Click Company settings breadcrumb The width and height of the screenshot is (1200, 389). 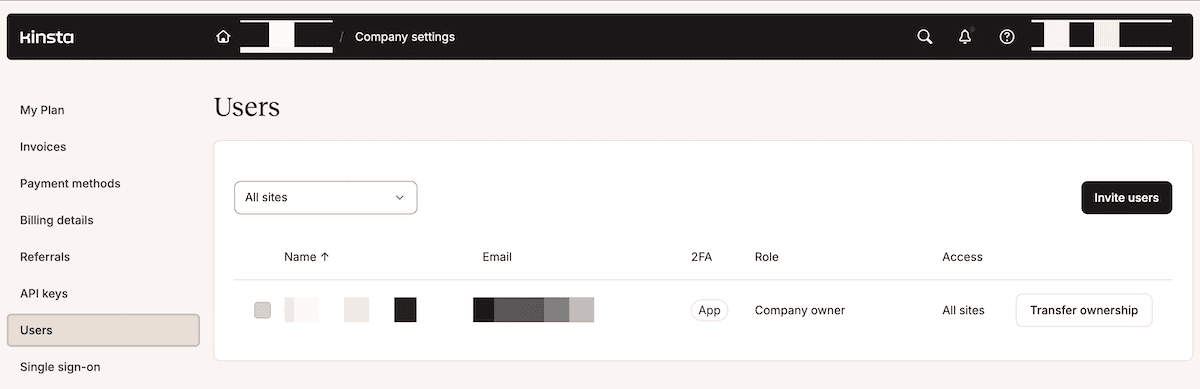point(405,37)
